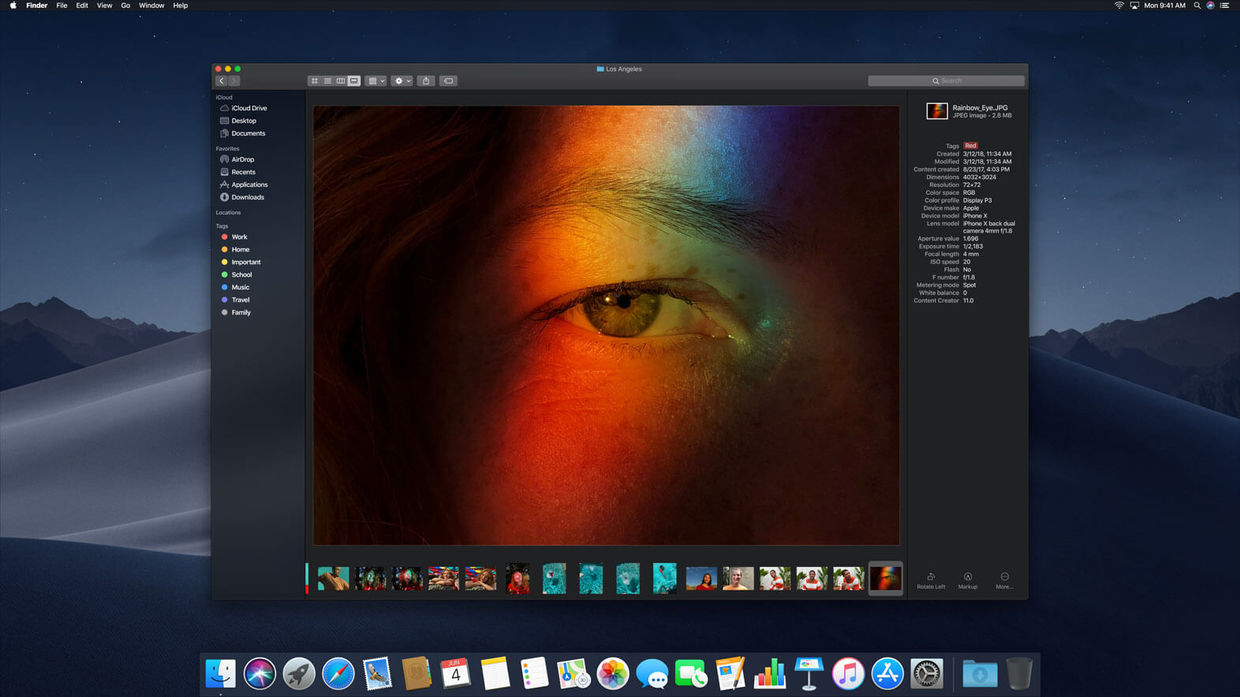The image size is (1240, 697).
Task: Select gallery view in the toolbar
Action: 352,81
